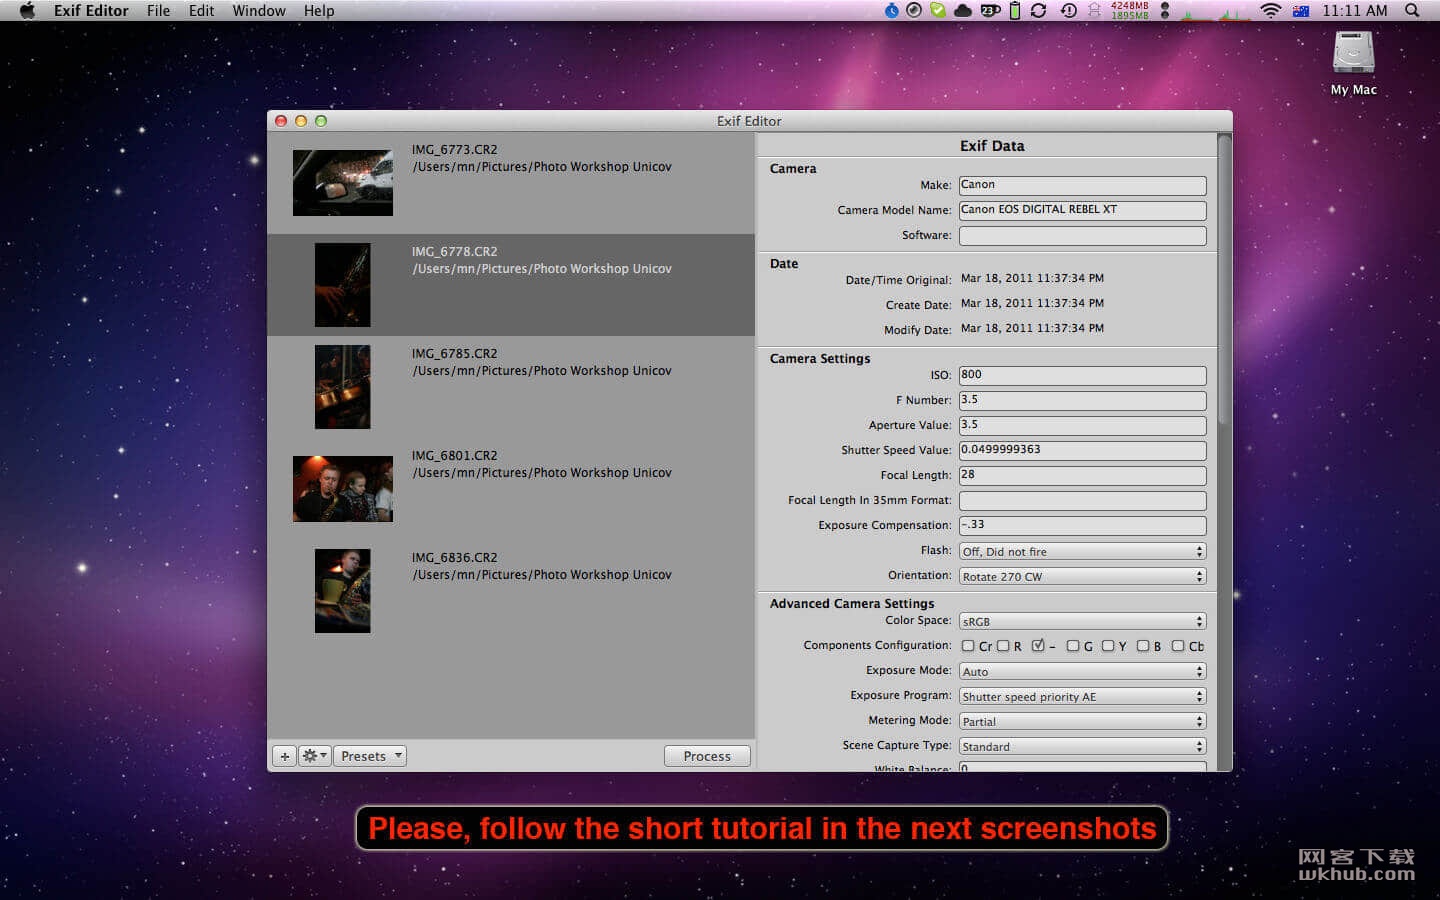Click the Time Machine menu bar icon

pos(1069,11)
